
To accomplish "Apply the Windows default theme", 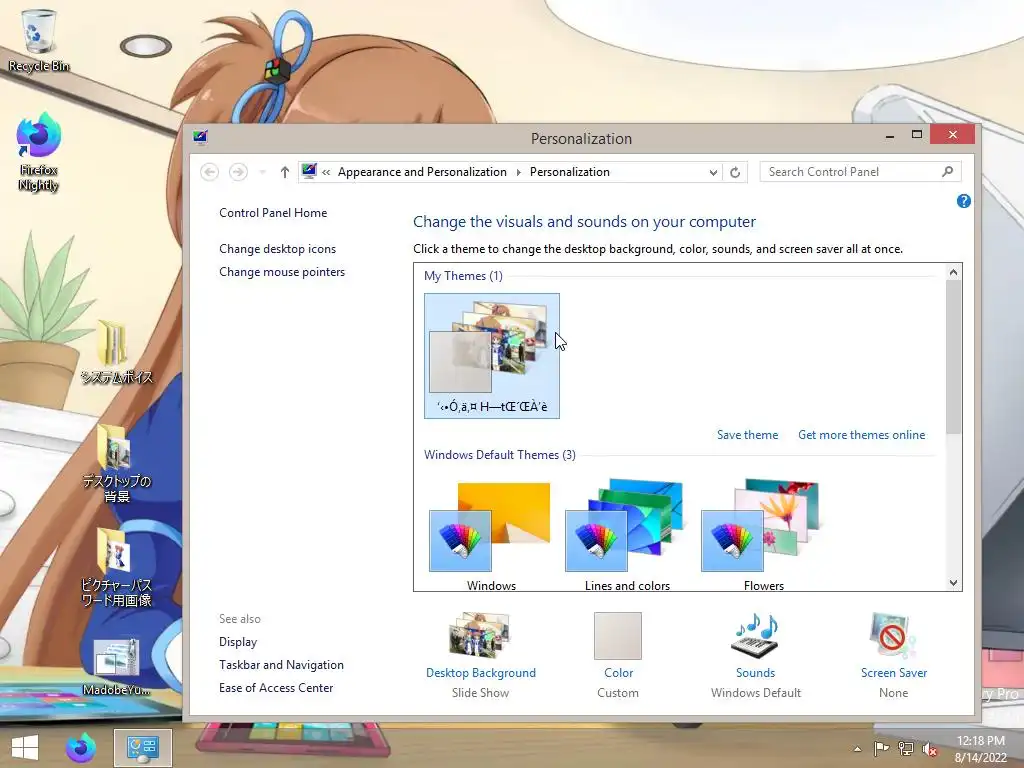I will point(491,534).
